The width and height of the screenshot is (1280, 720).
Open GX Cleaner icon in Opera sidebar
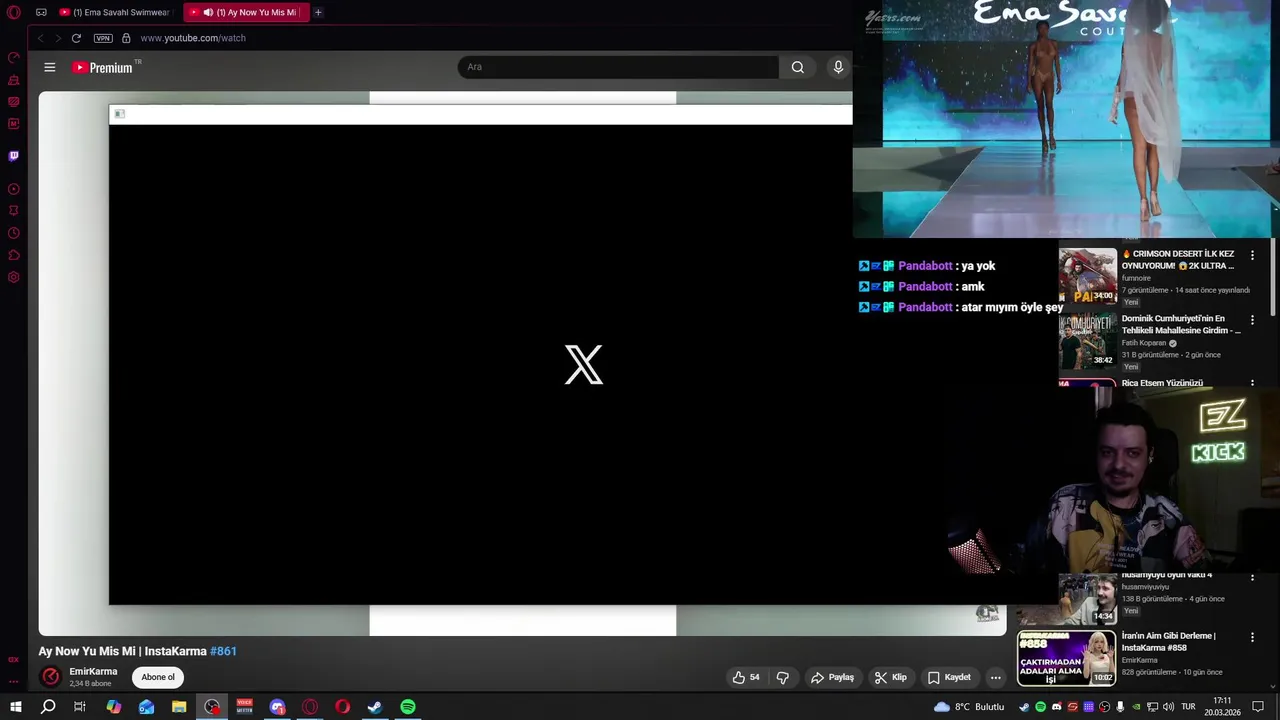(x=14, y=80)
